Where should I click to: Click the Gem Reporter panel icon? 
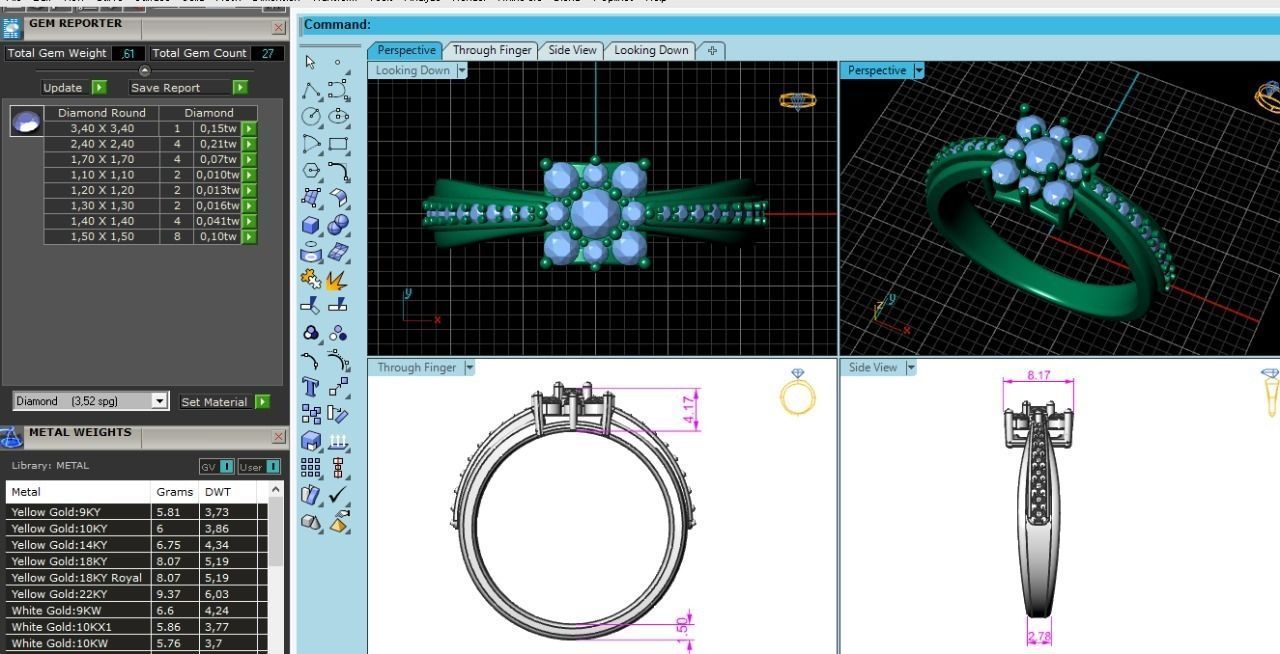(x=11, y=28)
